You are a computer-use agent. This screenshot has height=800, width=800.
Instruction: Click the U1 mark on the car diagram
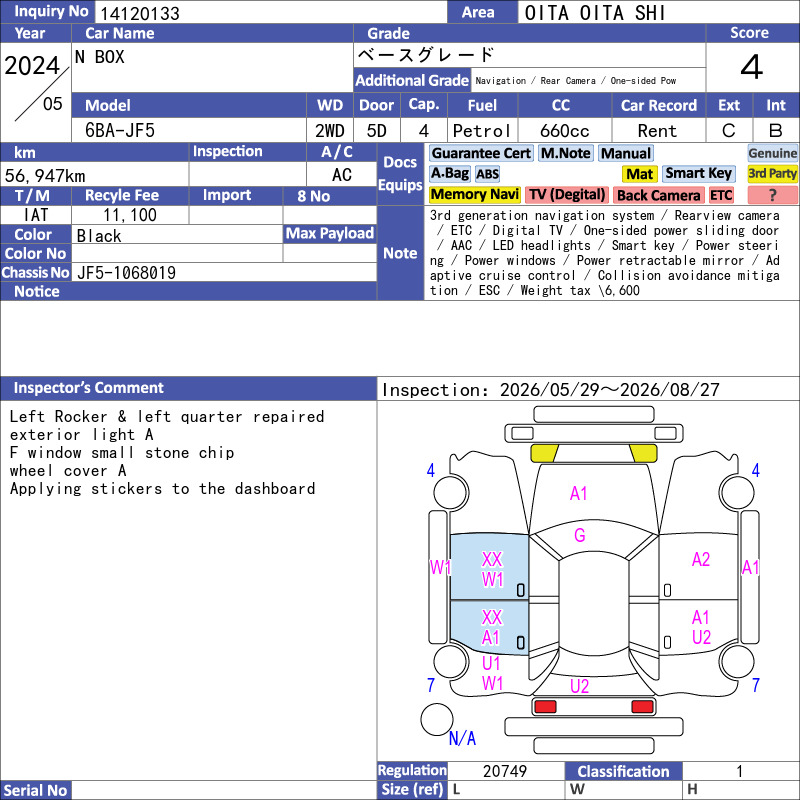click(x=491, y=663)
